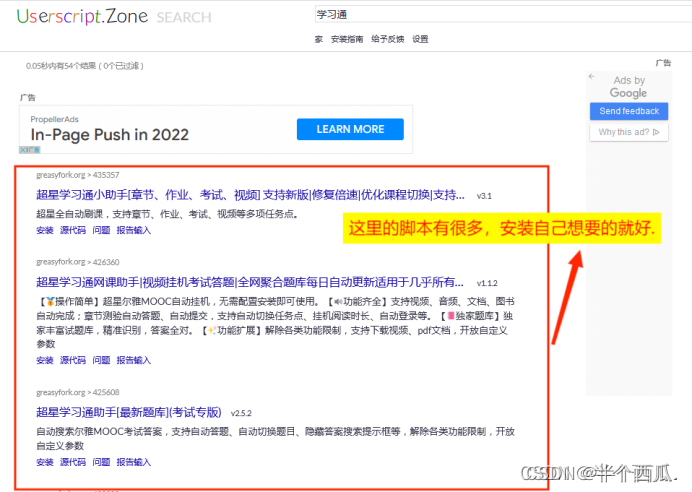Screen dimensions: 692x492
Task: Click 问题 under 考试专版 result
Action: 101,462
